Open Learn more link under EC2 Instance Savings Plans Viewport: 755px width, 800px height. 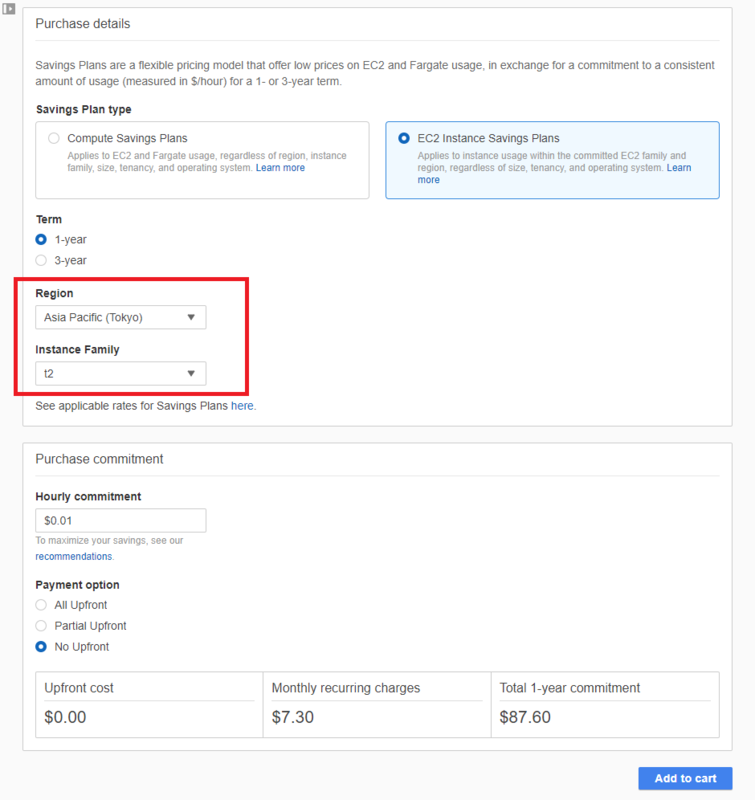[x=678, y=168]
